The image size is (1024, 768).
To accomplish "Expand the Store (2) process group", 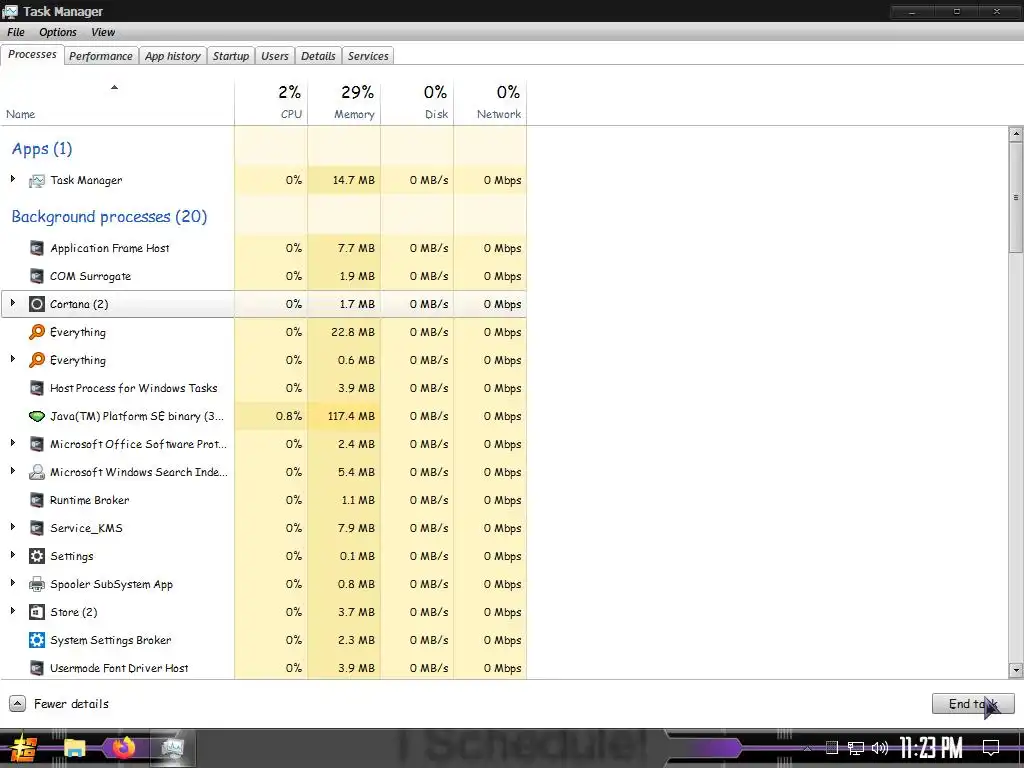I will click(x=12, y=611).
